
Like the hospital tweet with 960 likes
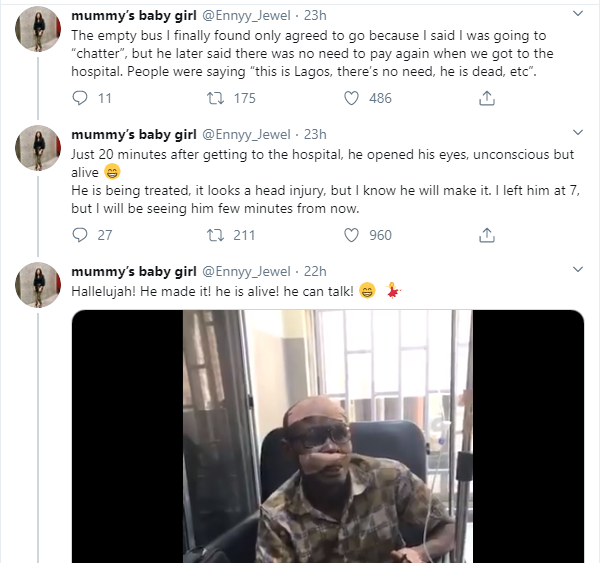[x=351, y=235]
